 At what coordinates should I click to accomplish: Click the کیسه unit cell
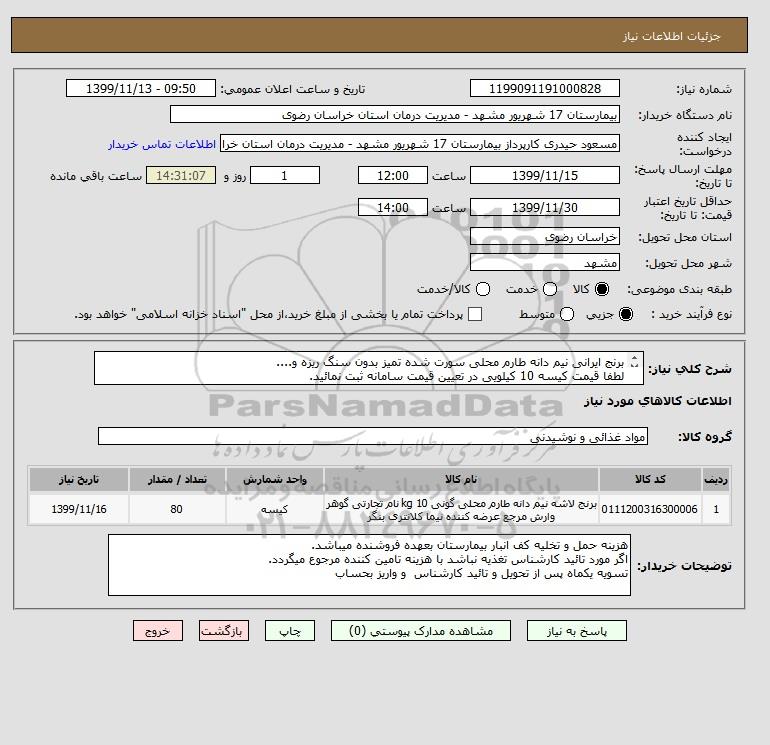pos(275,509)
